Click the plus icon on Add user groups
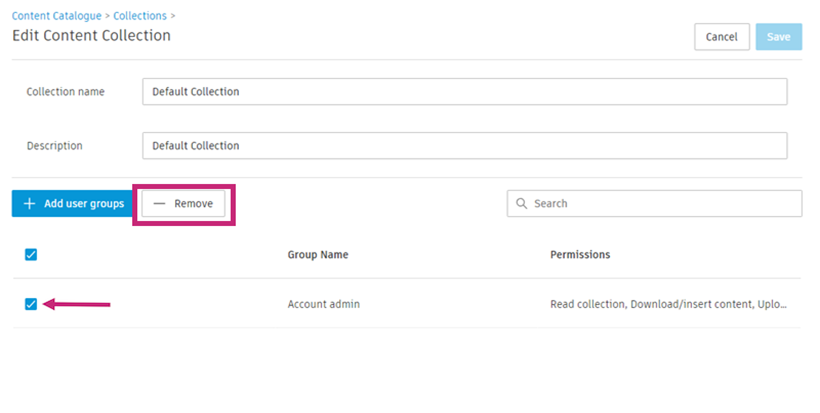Viewport: 820px width, 413px height. [29, 204]
